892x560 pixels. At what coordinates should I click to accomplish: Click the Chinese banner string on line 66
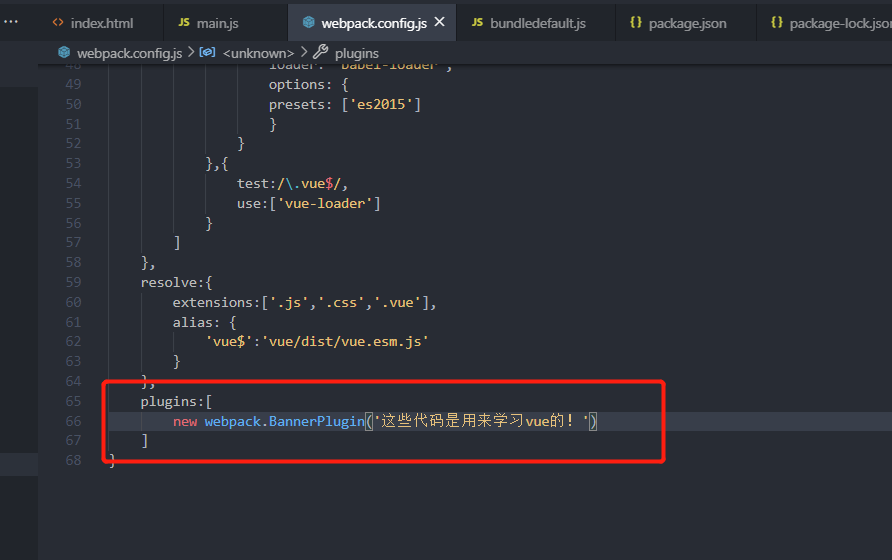tap(481, 421)
